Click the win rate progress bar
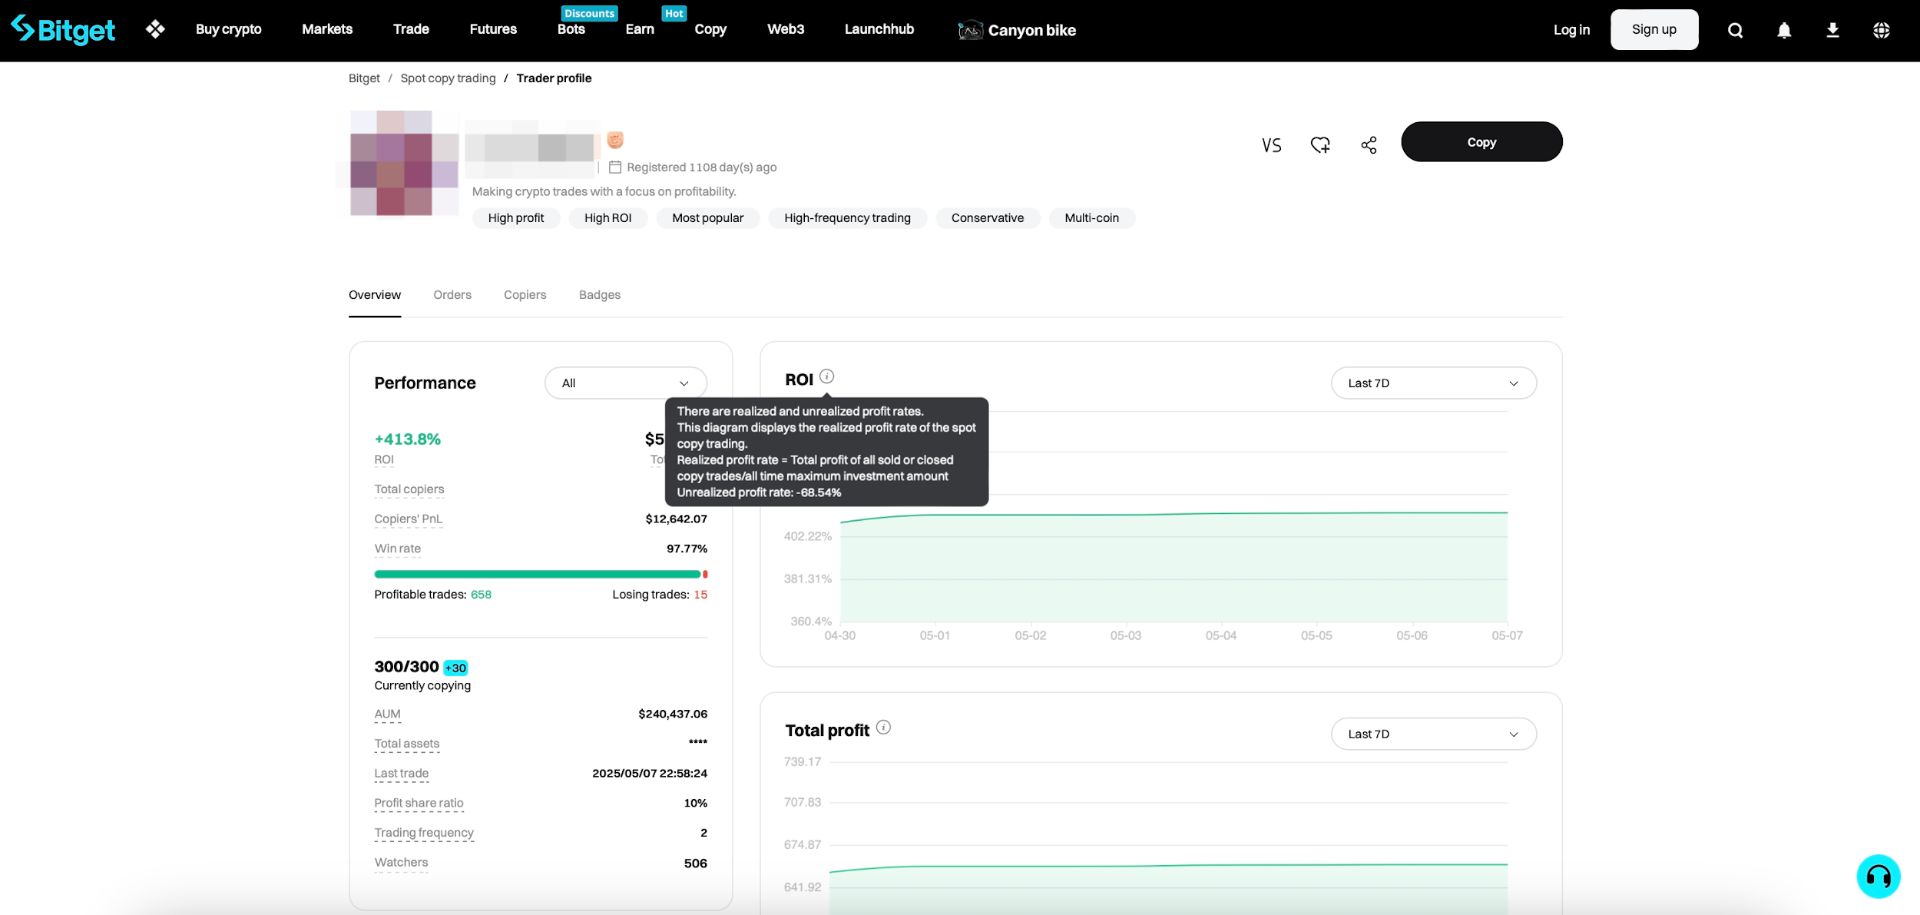 [x=541, y=574]
